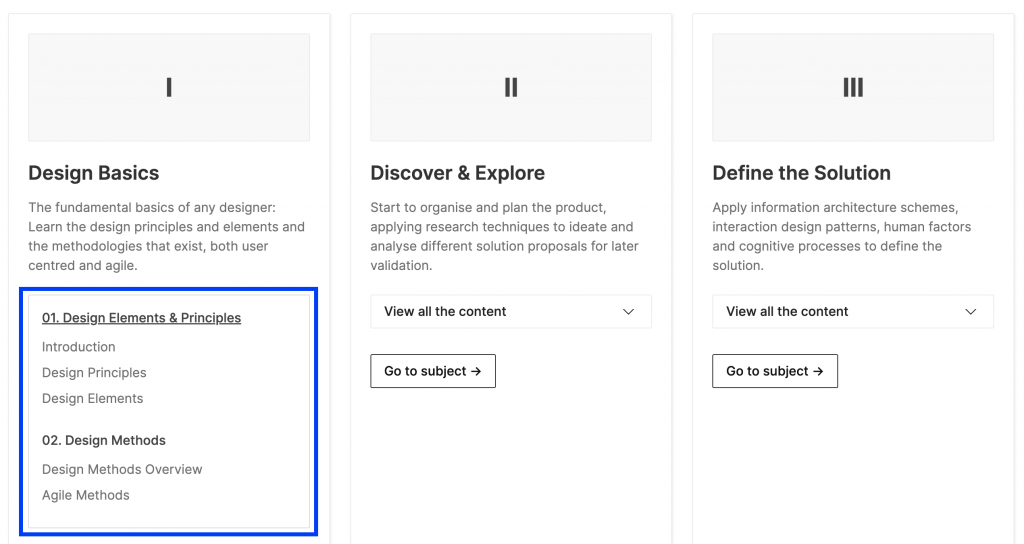This screenshot has width=1024, height=544.
Task: Click the Discover & Explore card title
Action: [457, 173]
